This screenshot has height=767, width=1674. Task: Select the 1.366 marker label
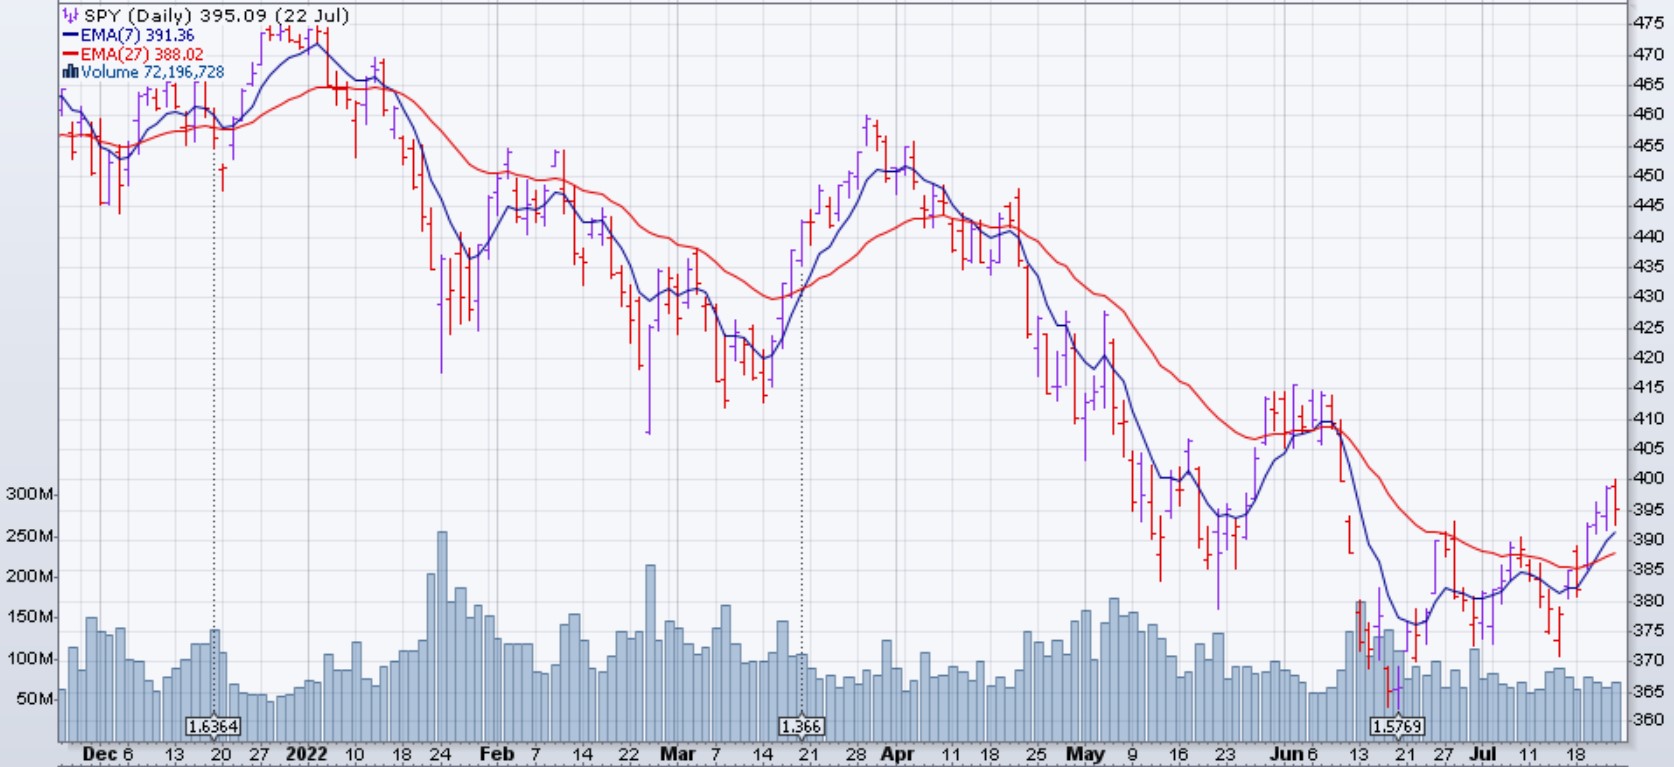pyautogui.click(x=801, y=726)
